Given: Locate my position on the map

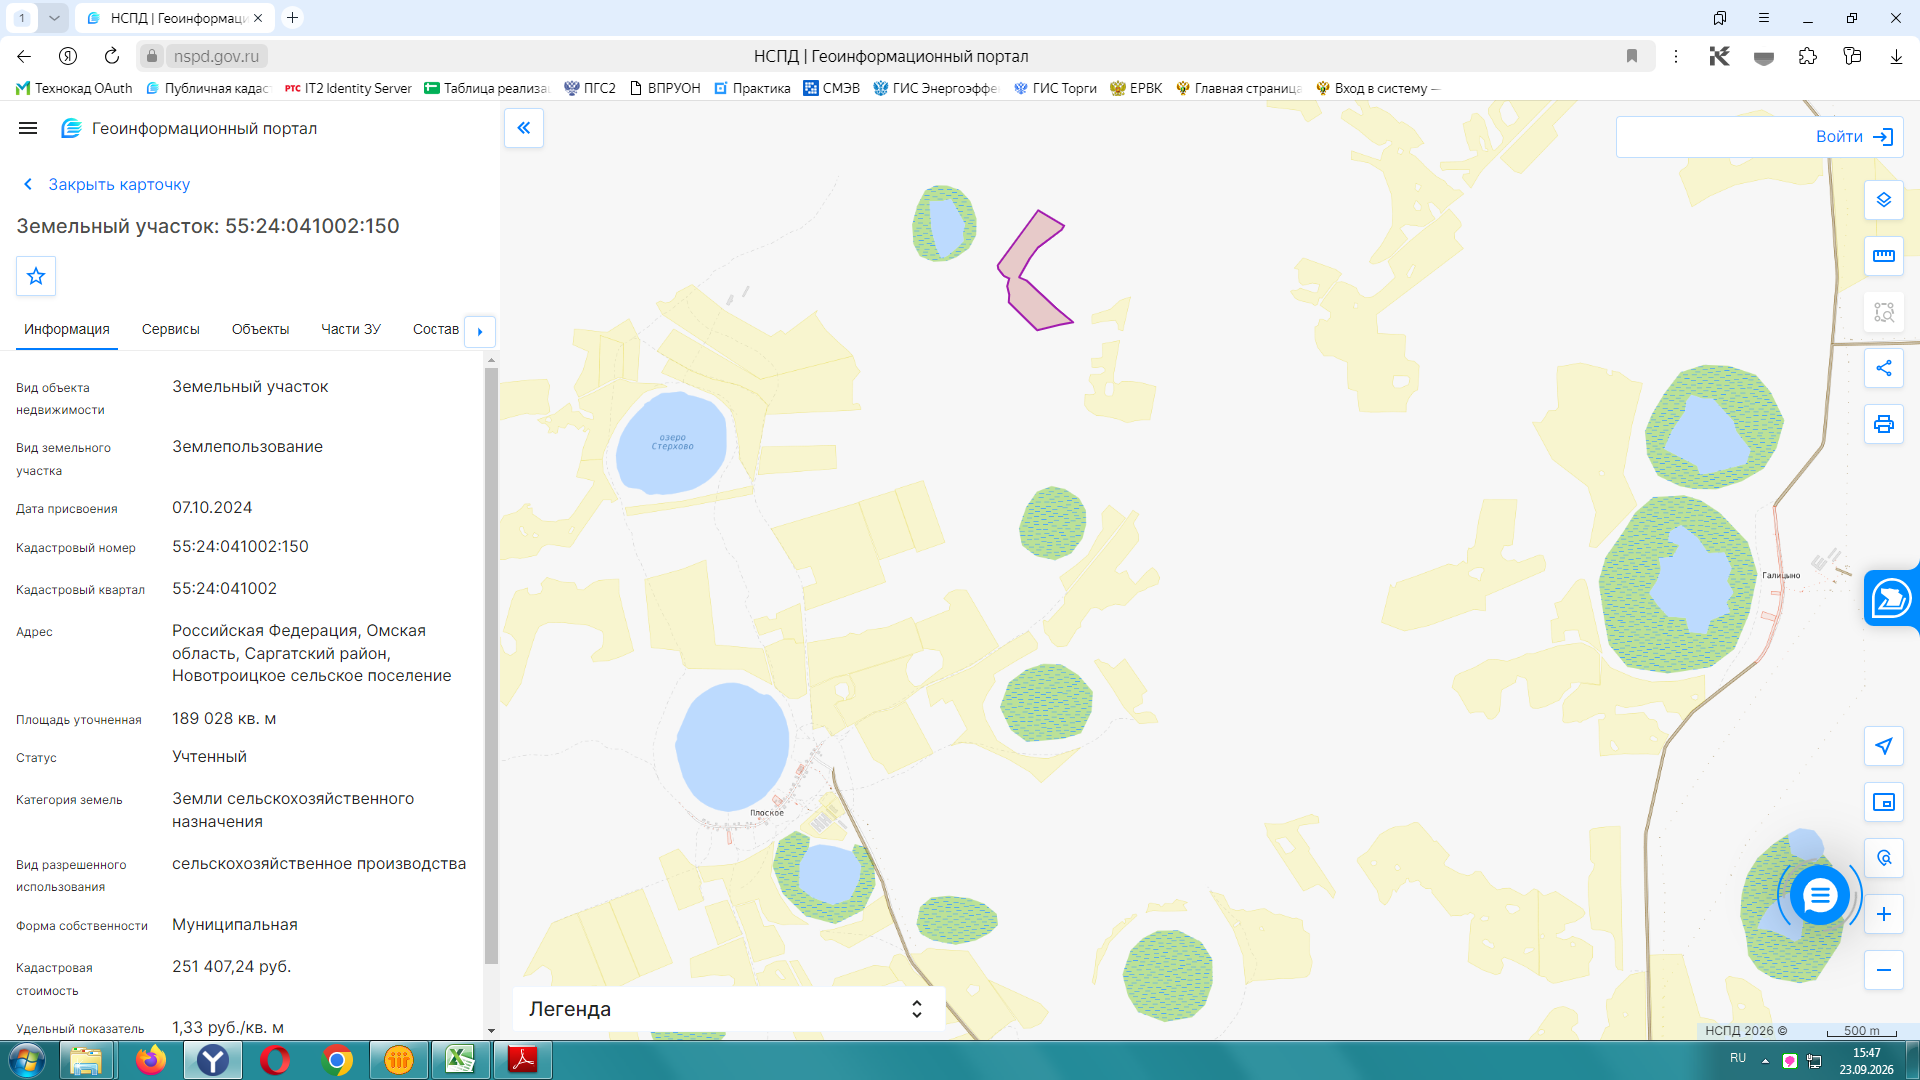Looking at the screenshot, I should tap(1884, 746).
